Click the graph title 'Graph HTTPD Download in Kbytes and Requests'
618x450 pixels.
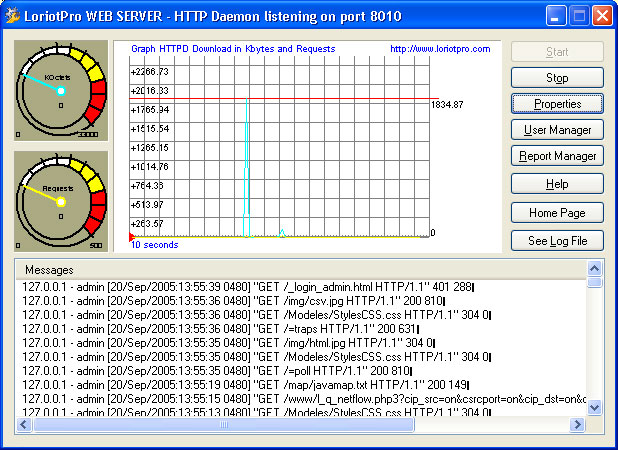(233, 49)
